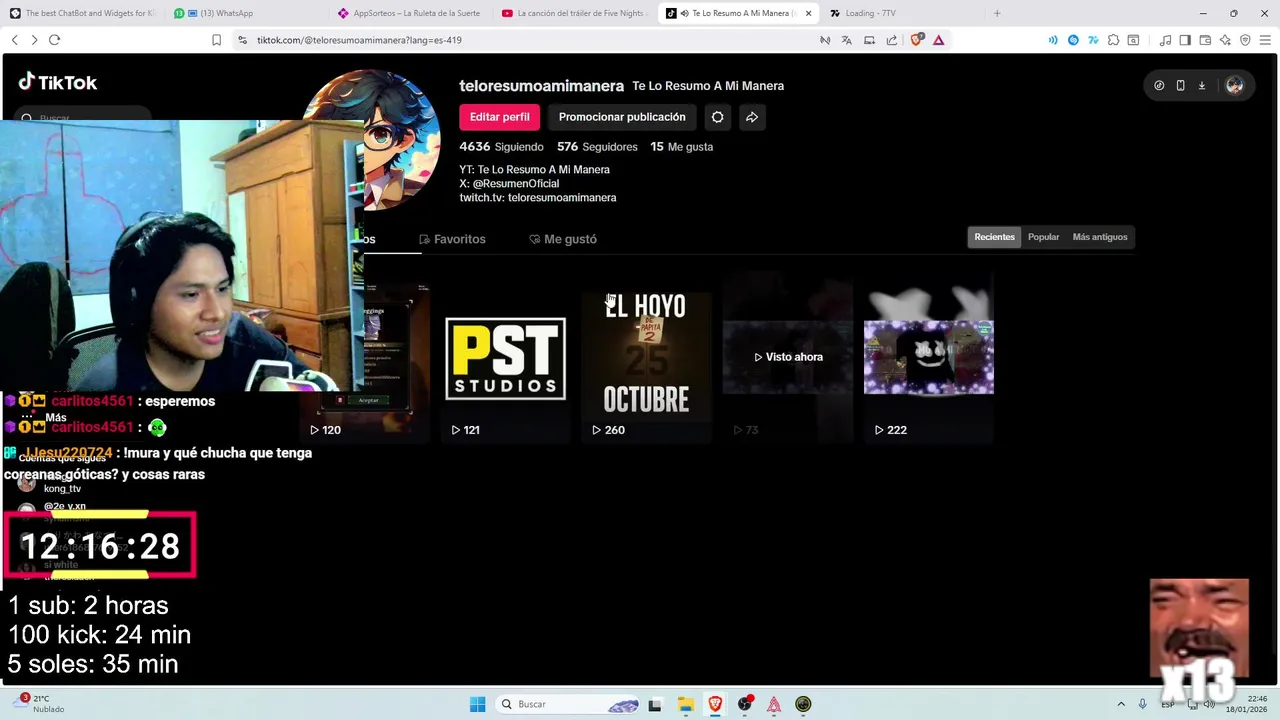
Task: Sort videos by Popular
Action: pos(1043,237)
